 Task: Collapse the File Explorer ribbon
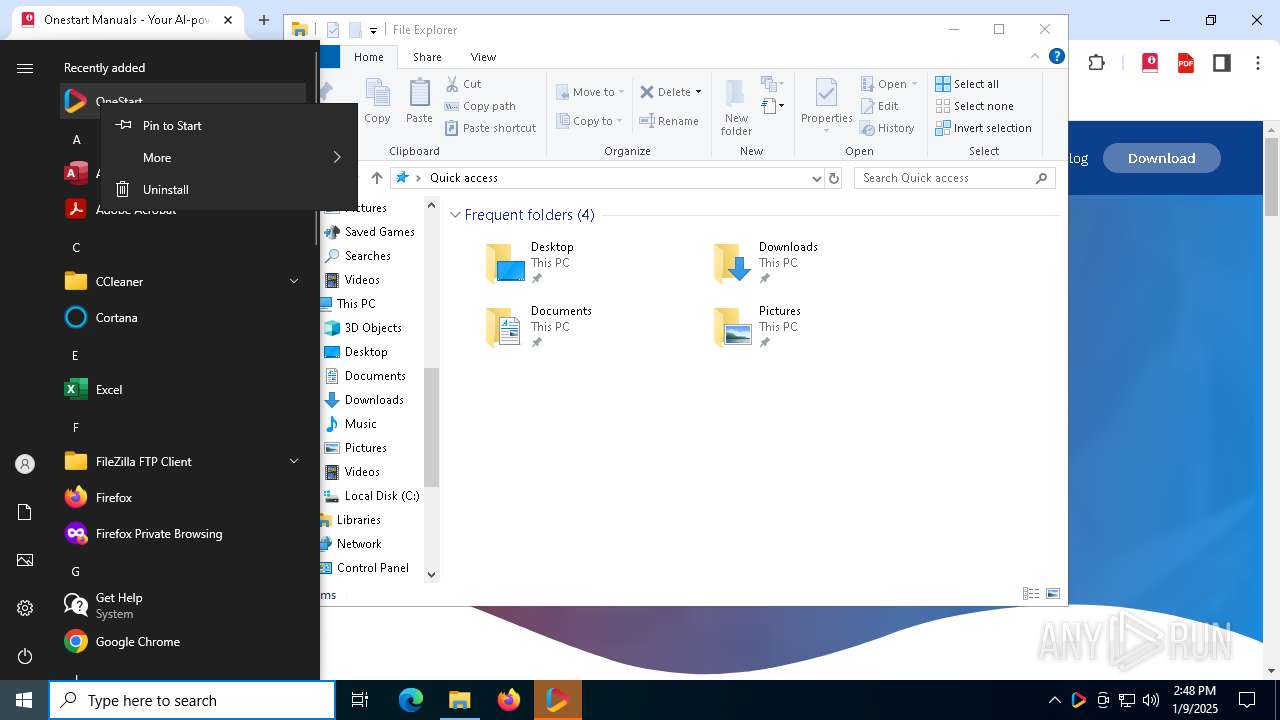1035,57
